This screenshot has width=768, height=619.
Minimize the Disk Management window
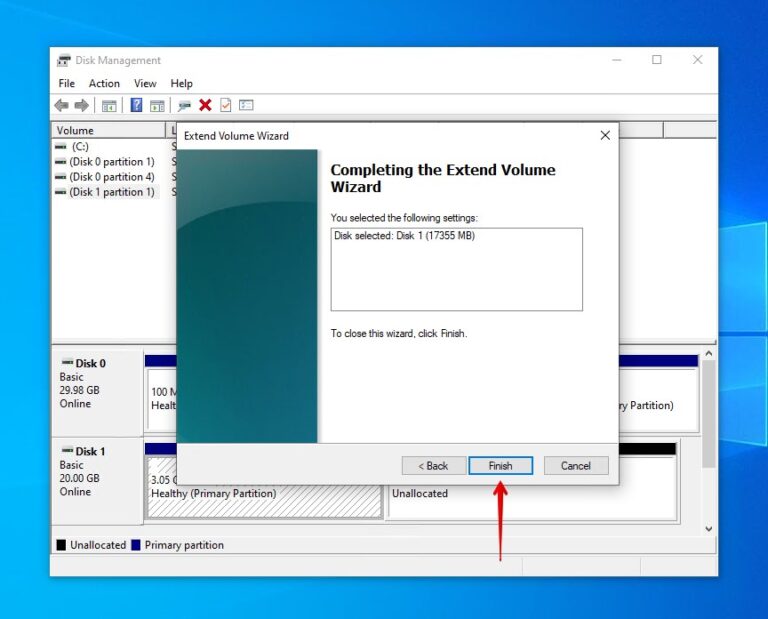click(x=617, y=60)
